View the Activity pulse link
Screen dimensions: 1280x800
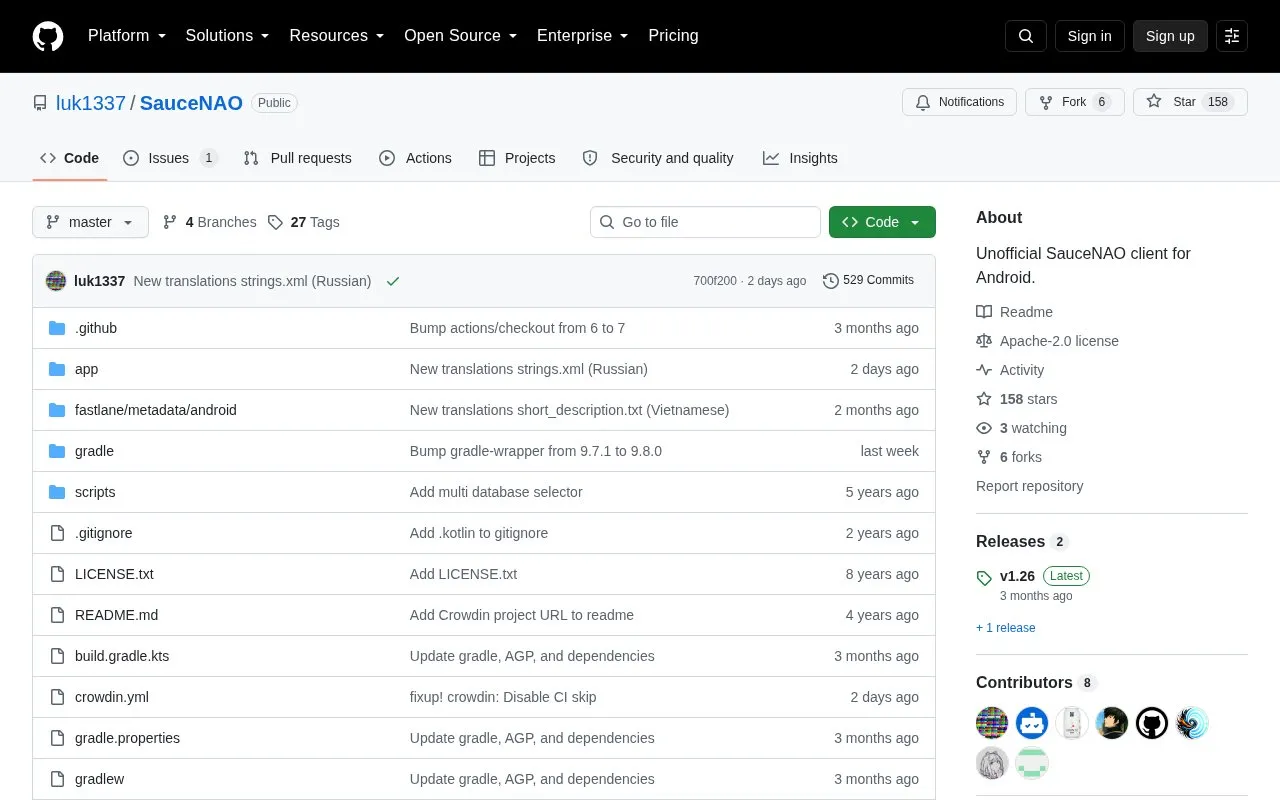point(1010,370)
